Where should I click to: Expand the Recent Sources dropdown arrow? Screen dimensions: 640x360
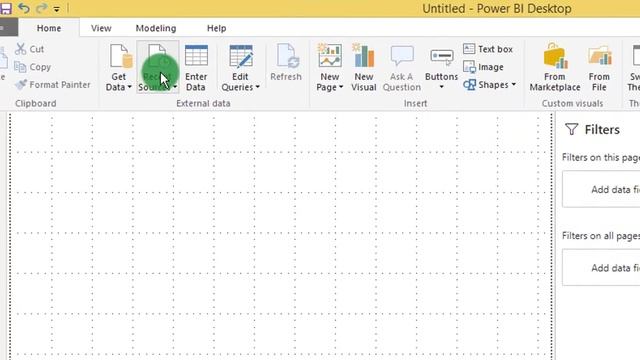175,87
